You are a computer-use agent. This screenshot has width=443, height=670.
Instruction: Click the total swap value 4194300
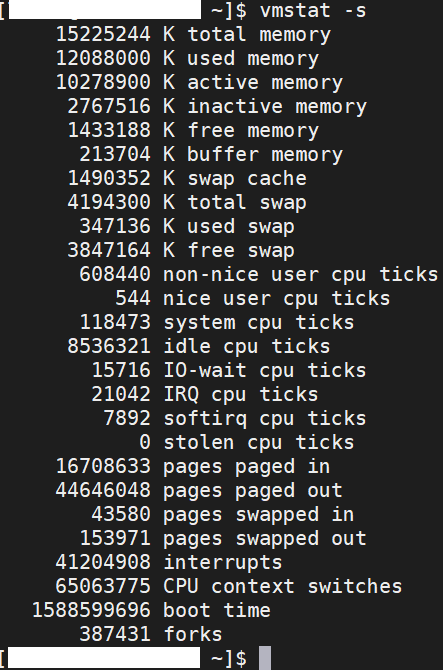click(x=109, y=202)
